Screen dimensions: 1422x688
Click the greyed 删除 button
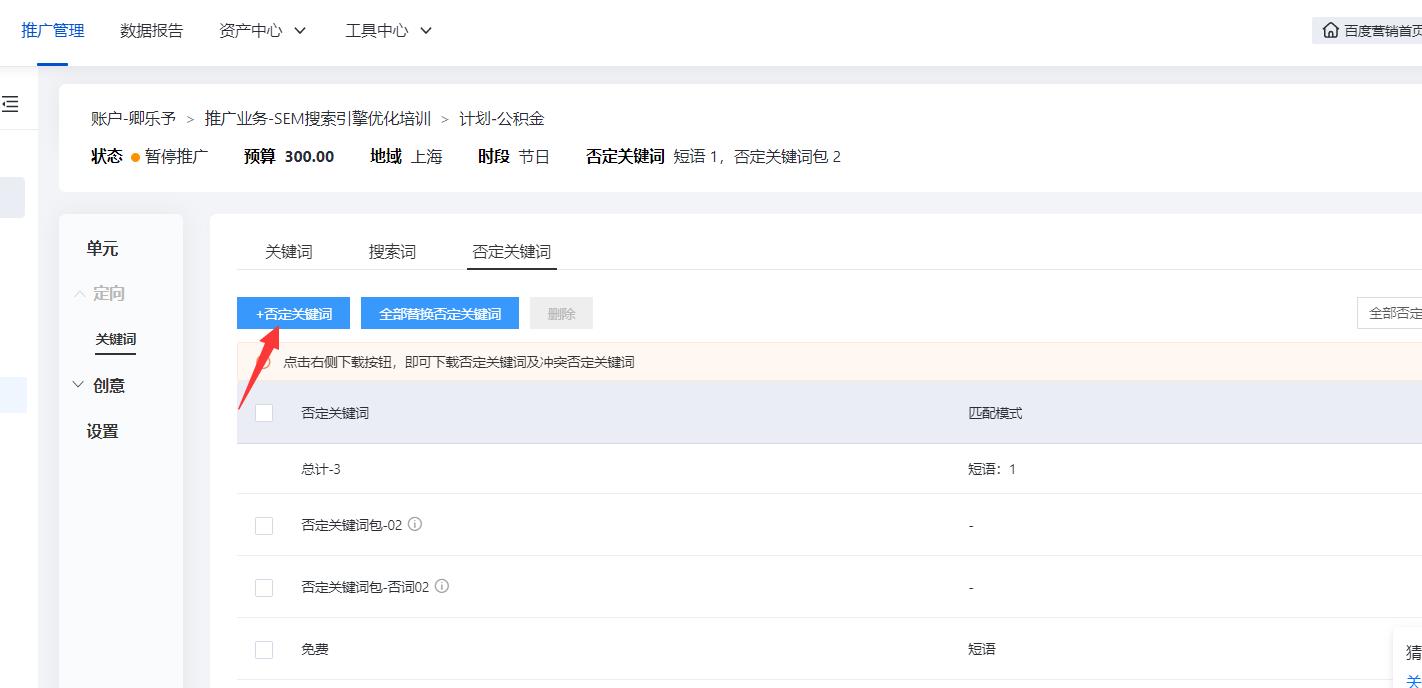561,313
